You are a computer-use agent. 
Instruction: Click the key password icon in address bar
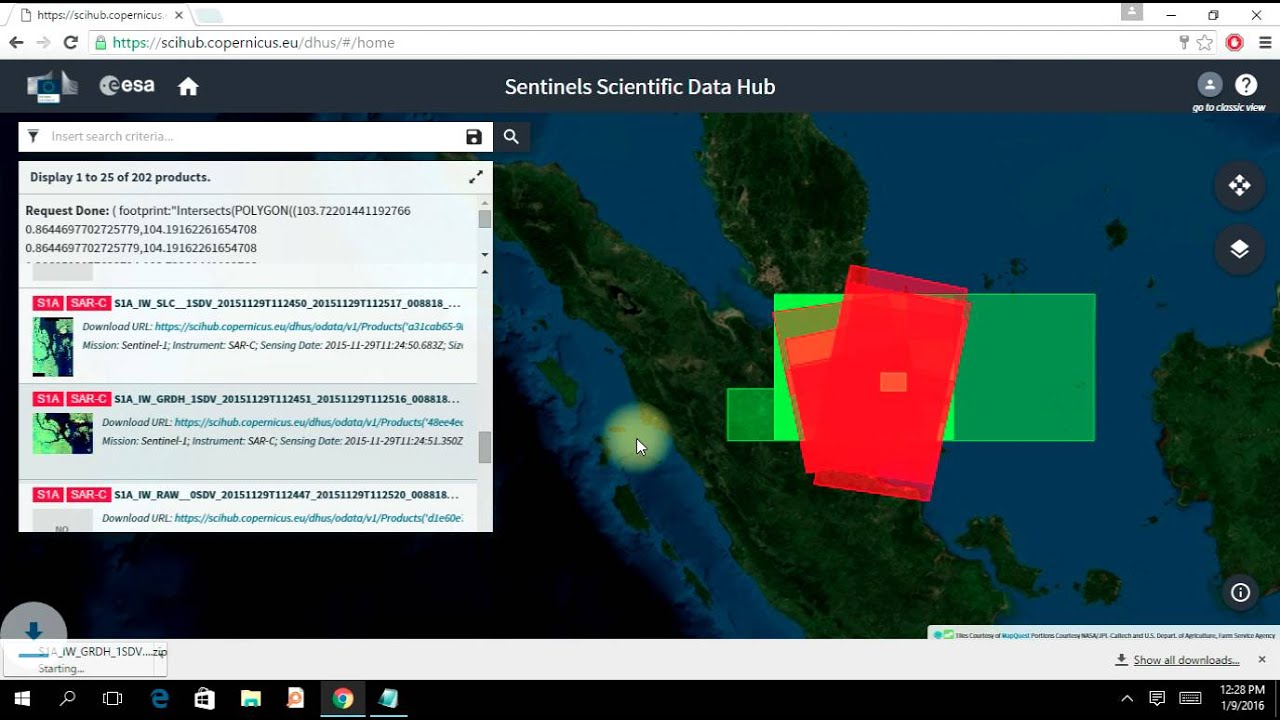click(1183, 42)
